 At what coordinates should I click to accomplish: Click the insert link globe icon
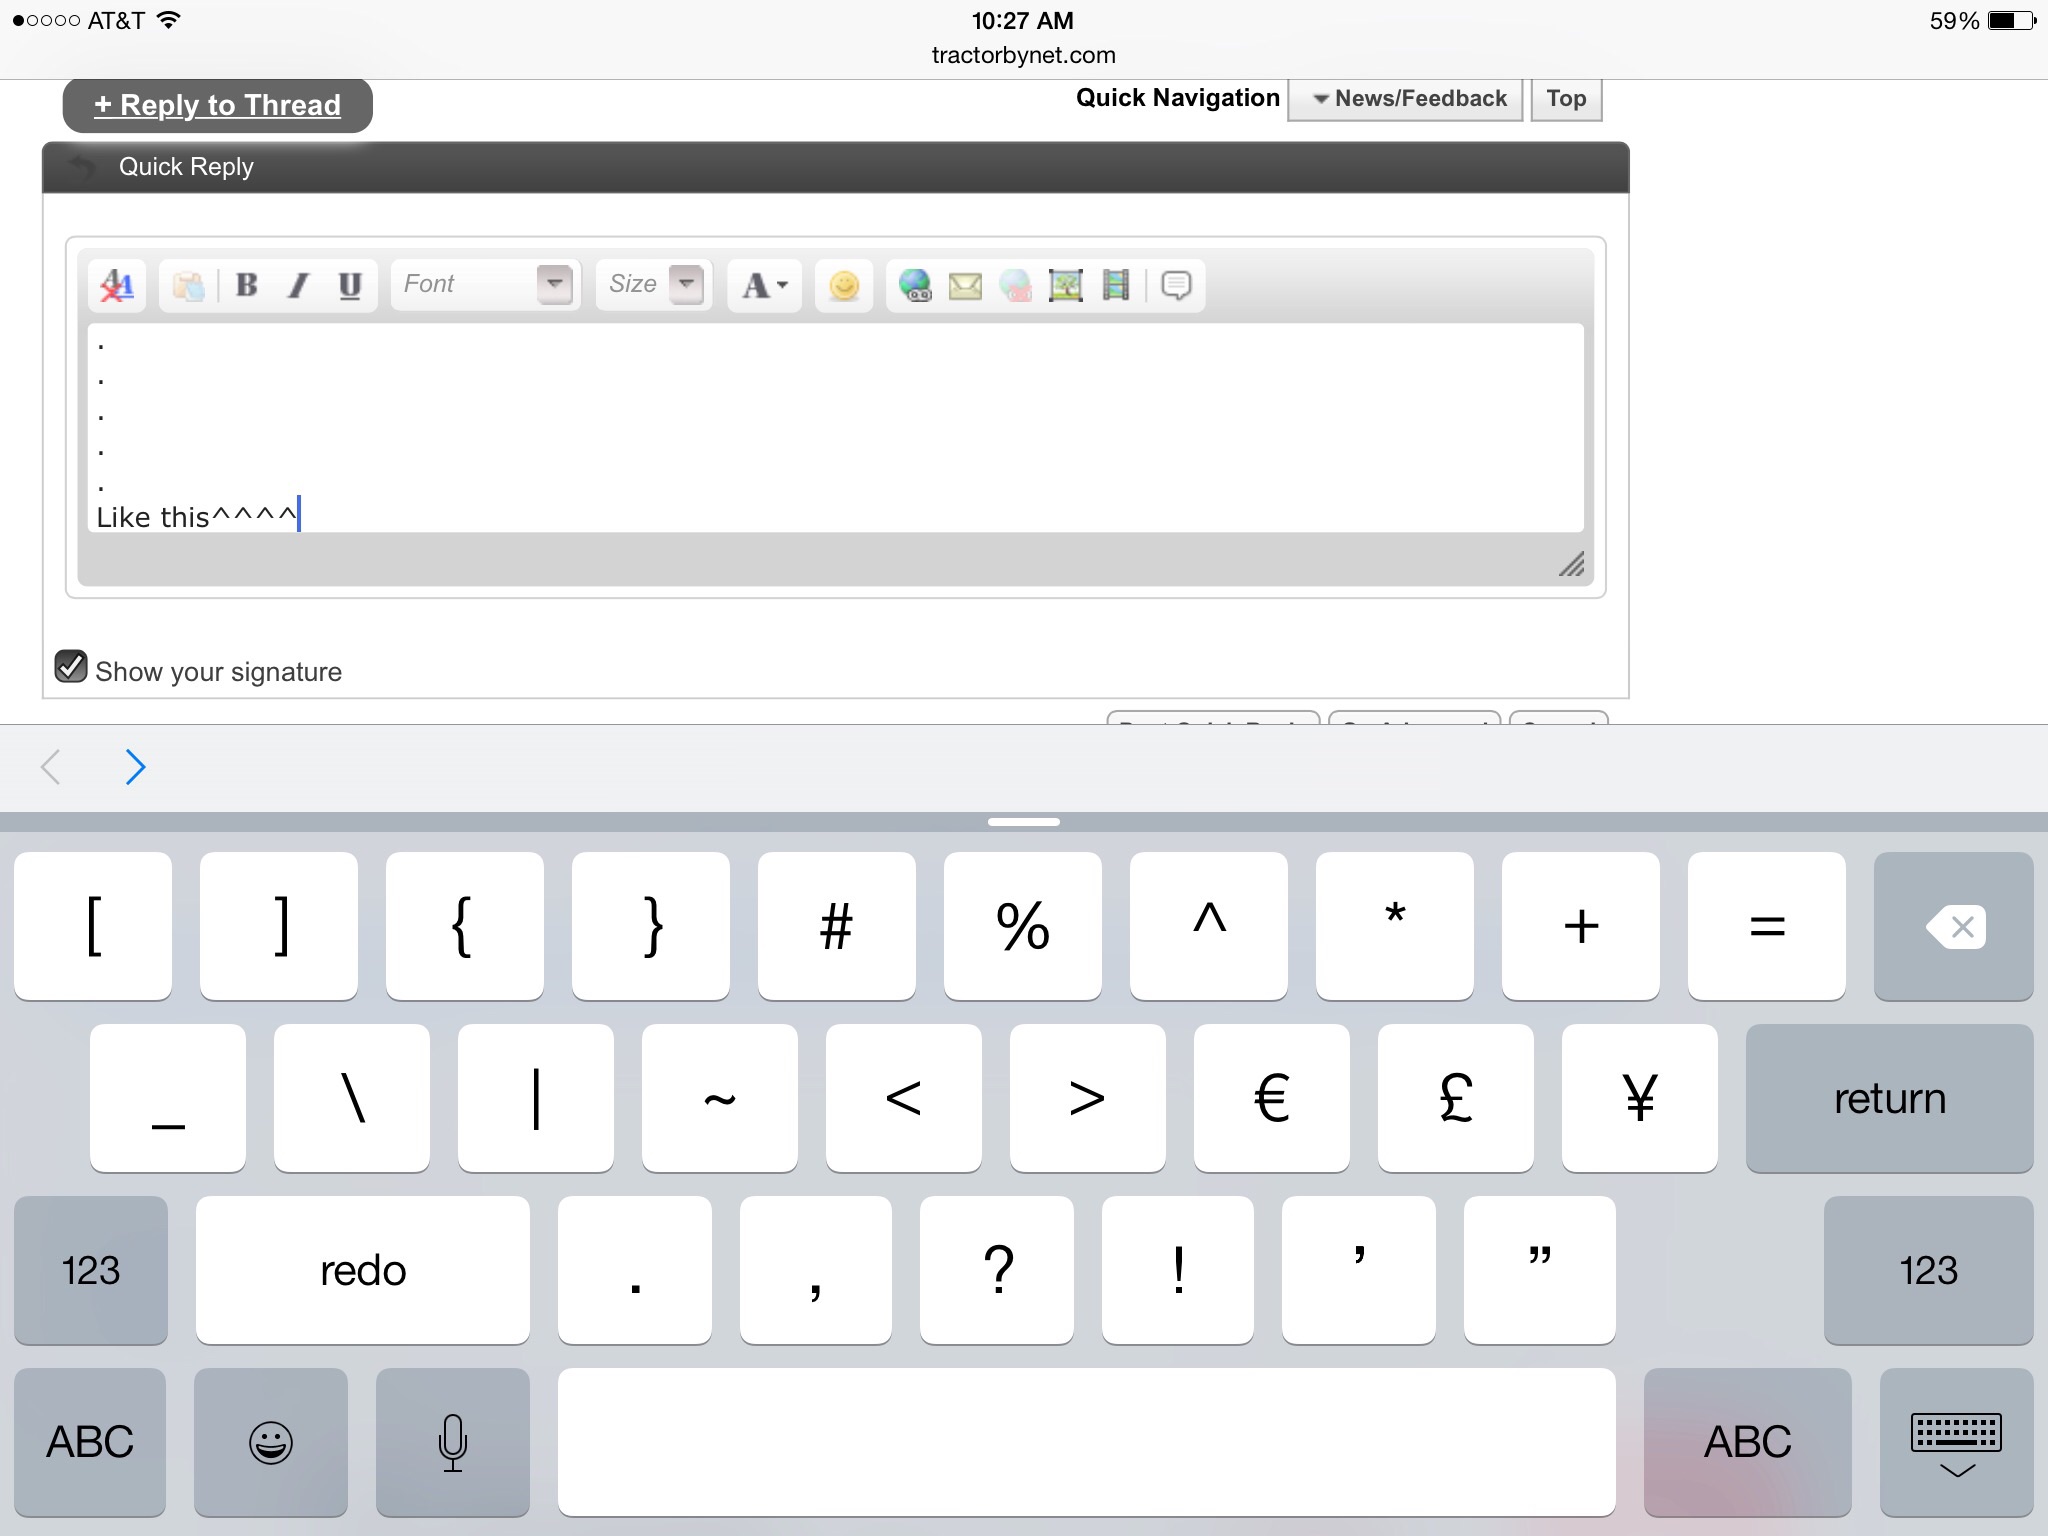[915, 286]
